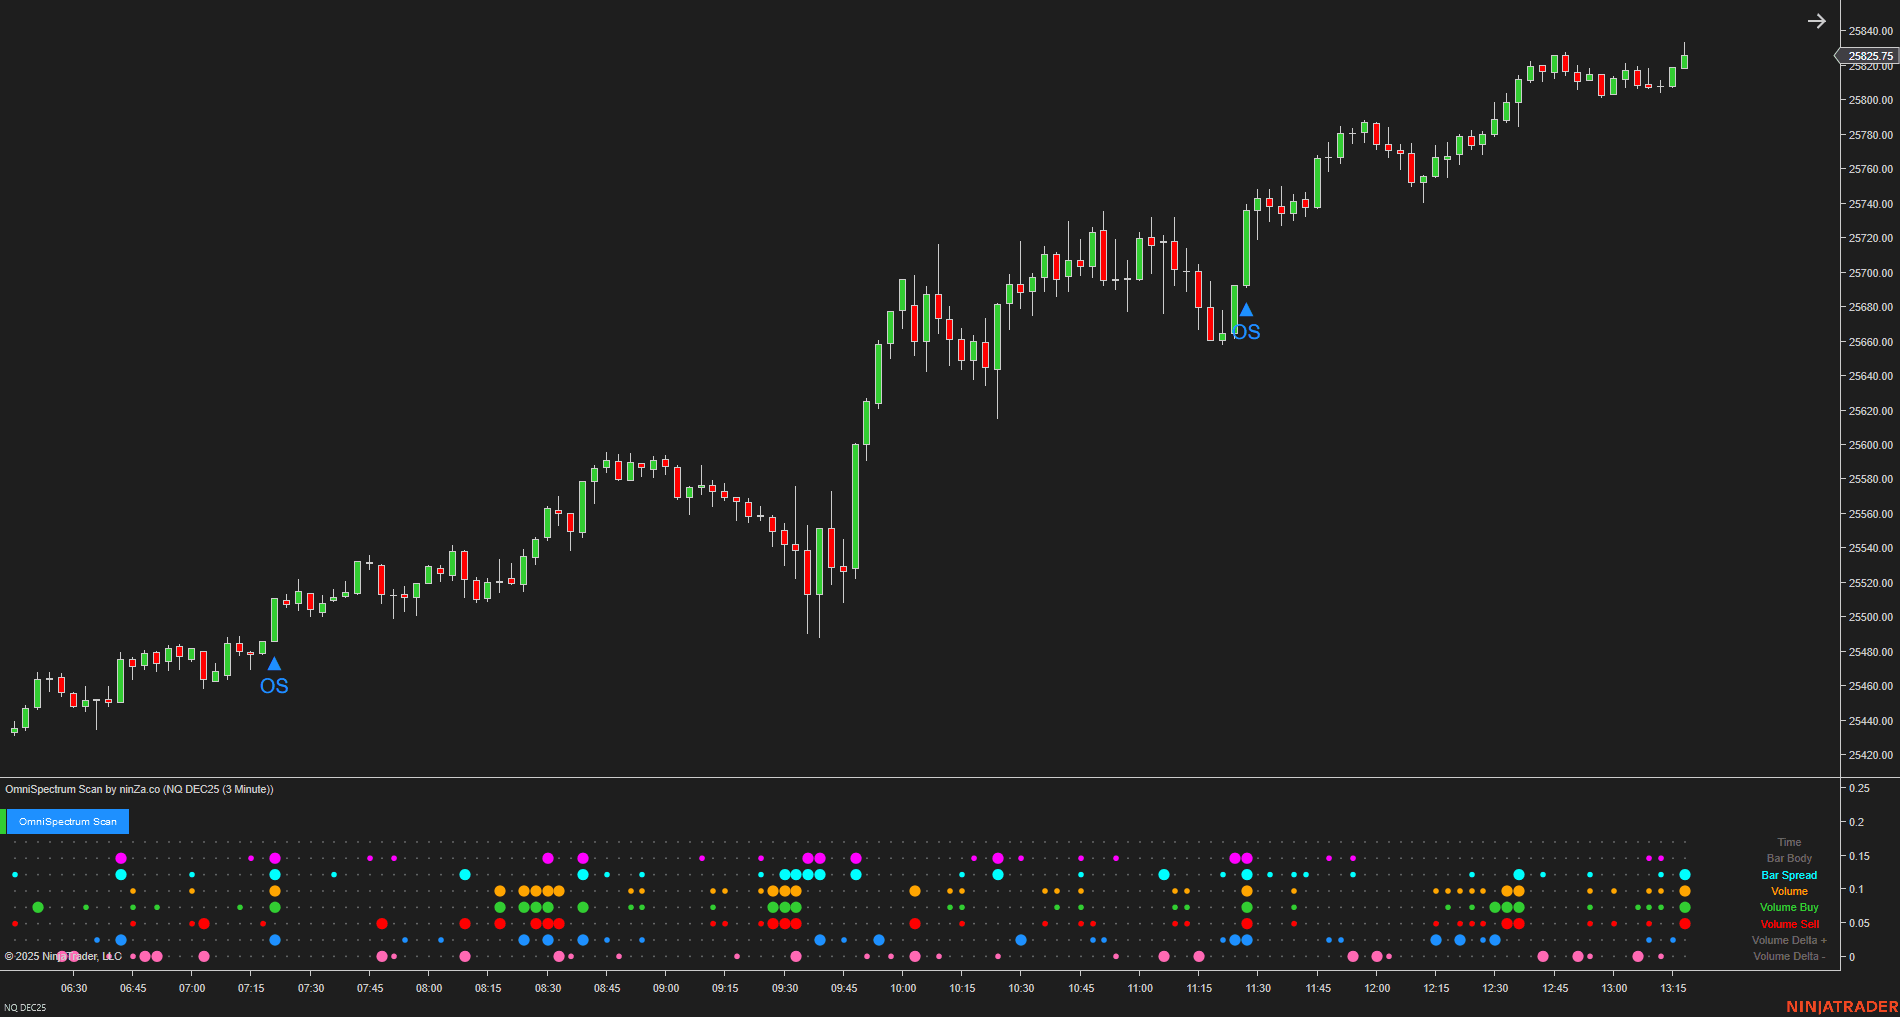The image size is (1900, 1017).
Task: Click the Volume Delta + legend label
Action: (1789, 940)
